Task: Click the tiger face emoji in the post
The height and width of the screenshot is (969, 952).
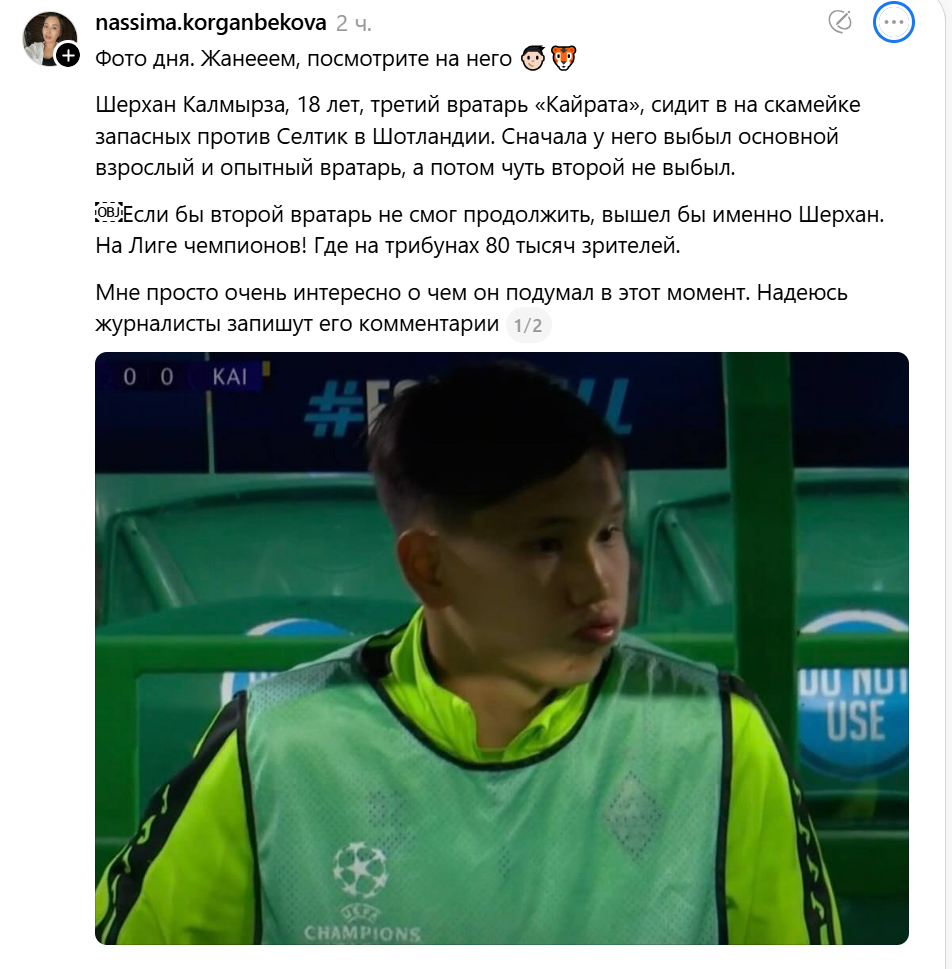Action: coord(563,59)
